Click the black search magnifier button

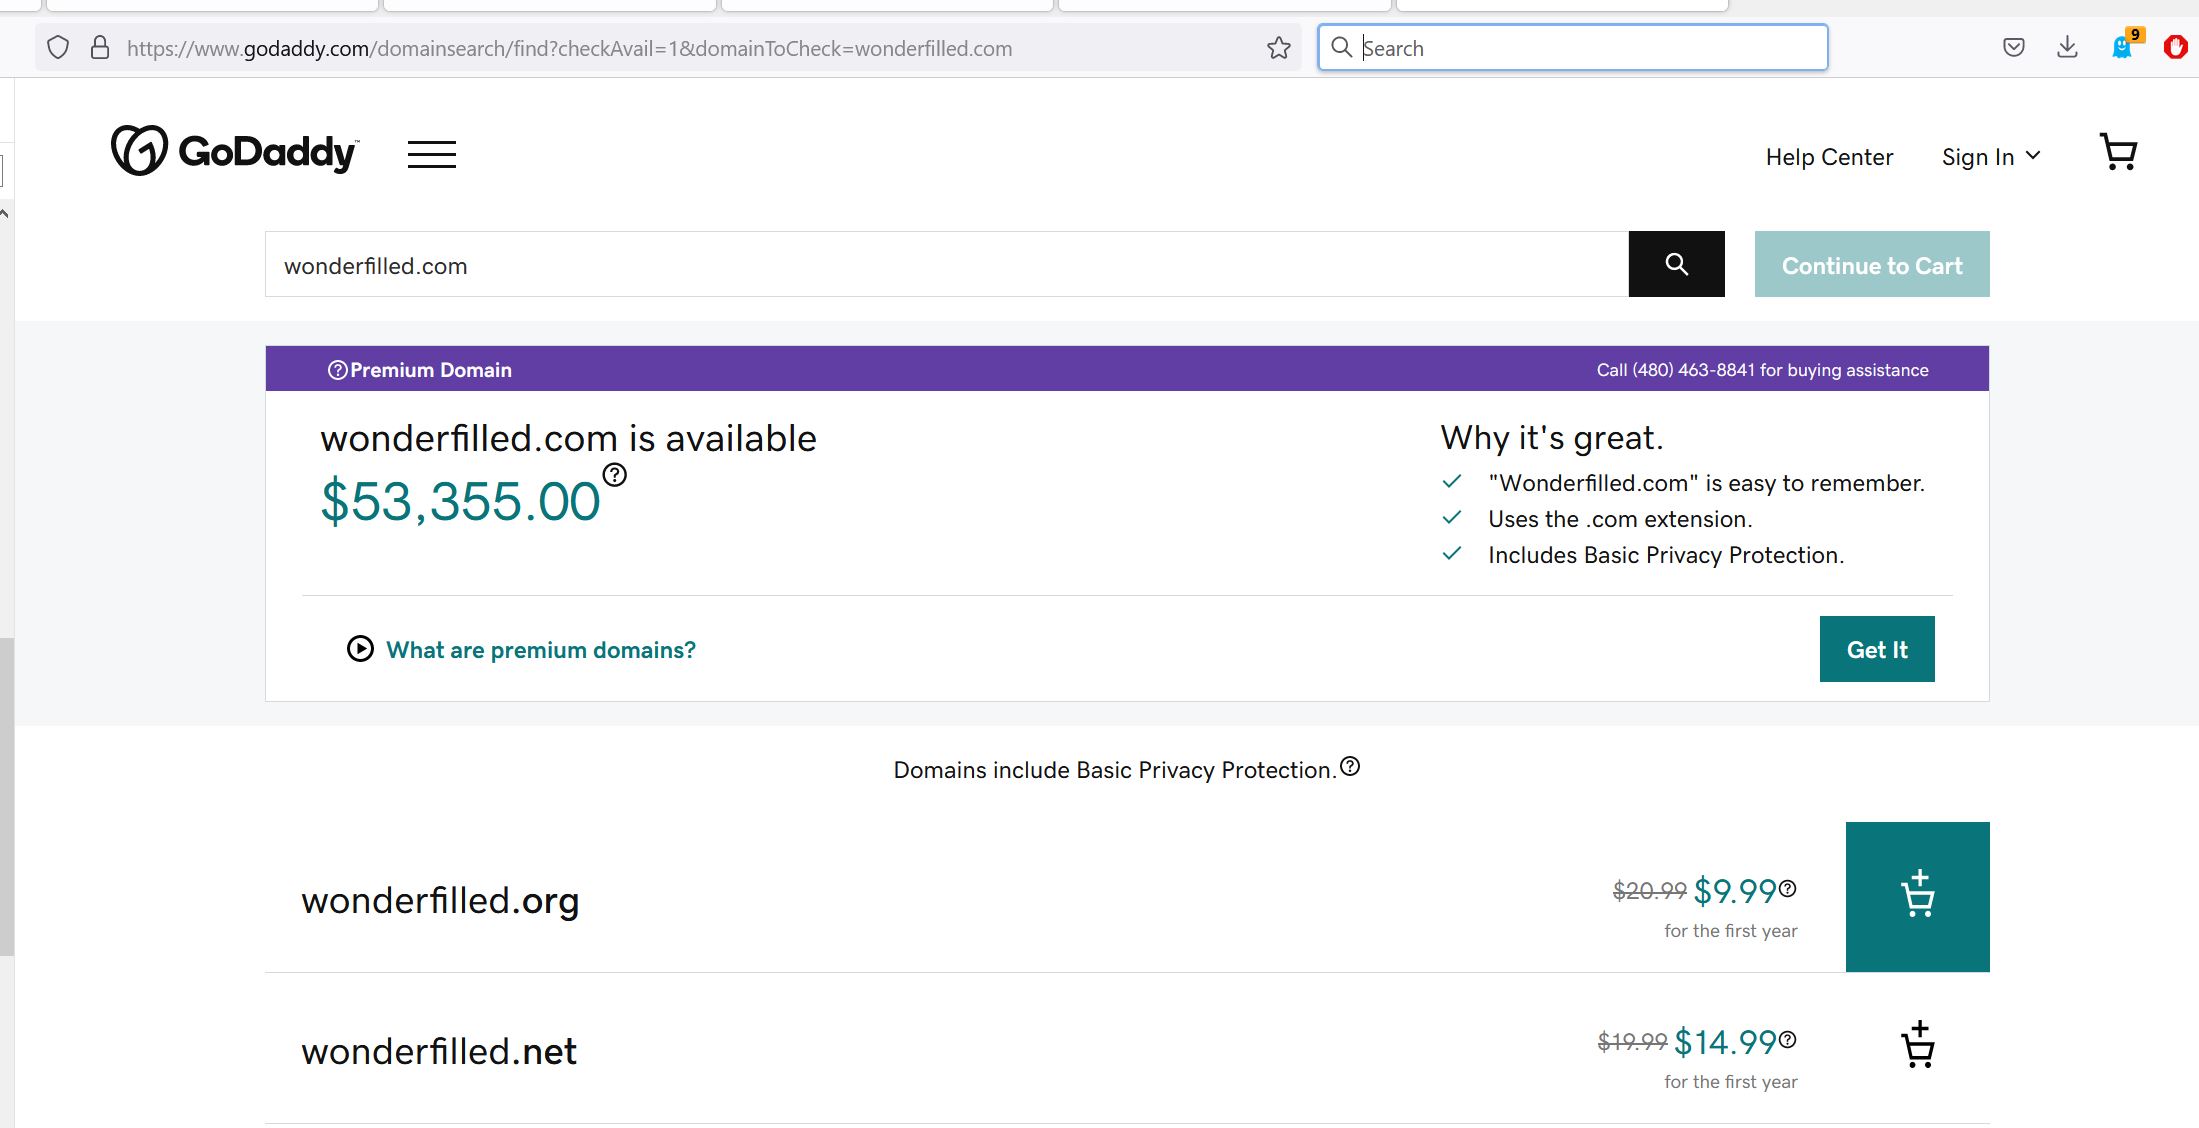[x=1676, y=264]
